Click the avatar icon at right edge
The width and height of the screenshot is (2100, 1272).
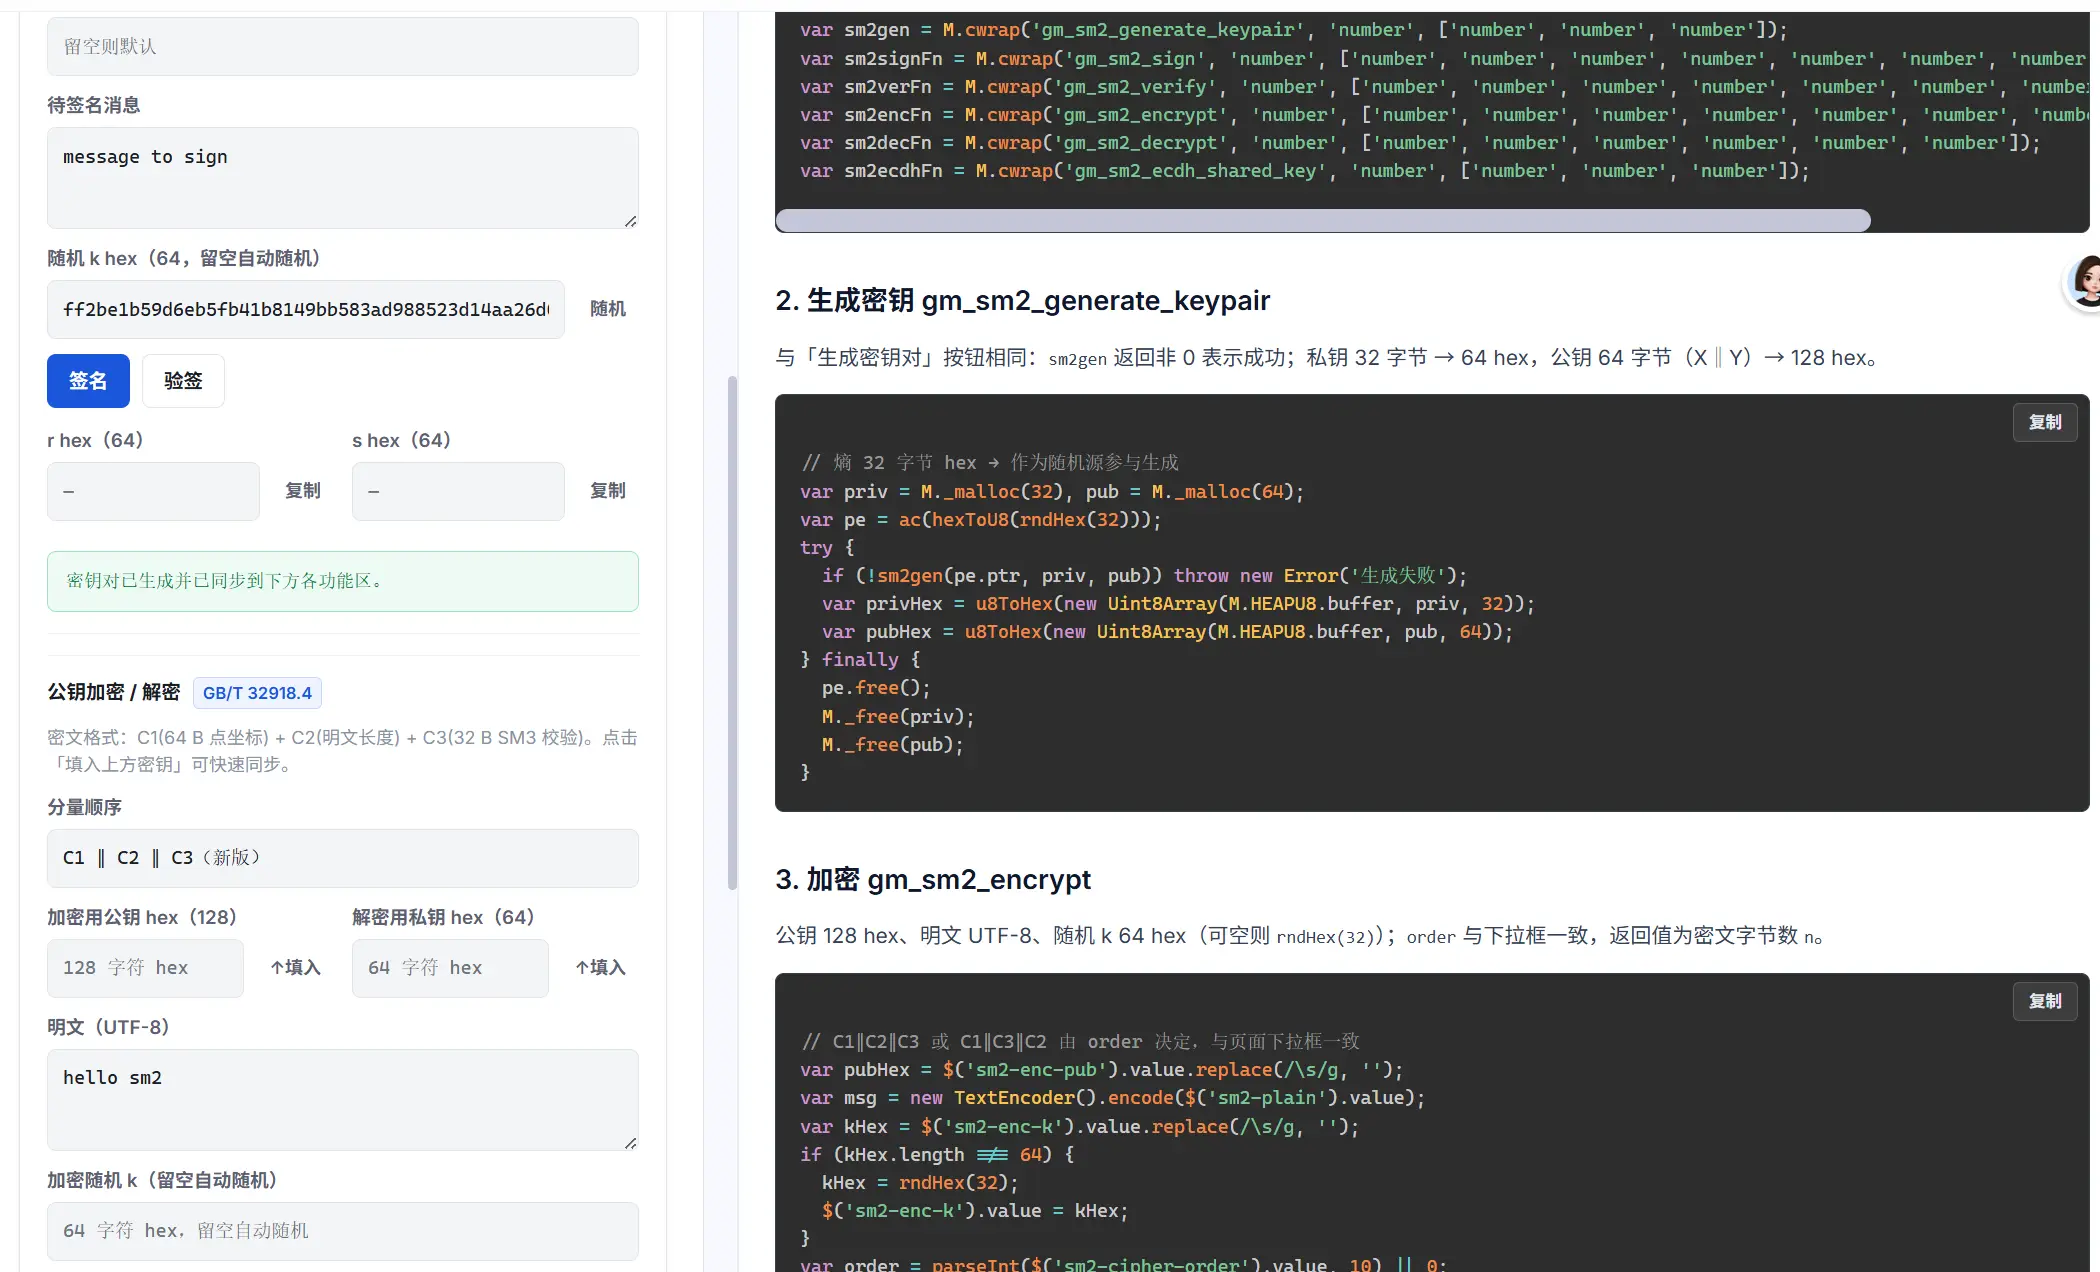(x=2085, y=282)
